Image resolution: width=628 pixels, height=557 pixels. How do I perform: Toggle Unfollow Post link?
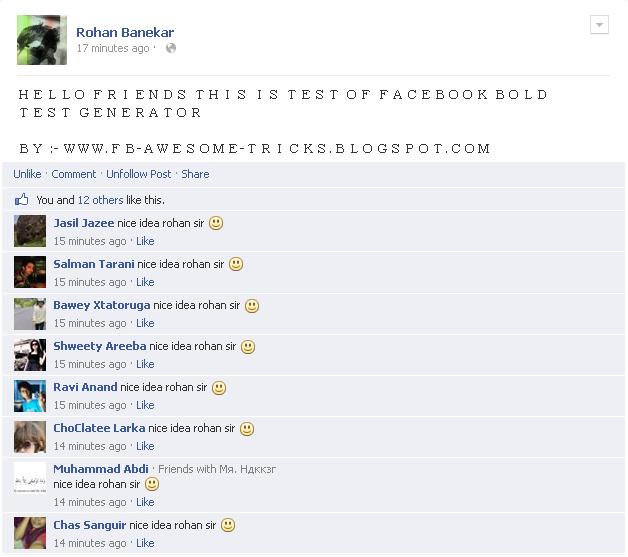pos(139,174)
